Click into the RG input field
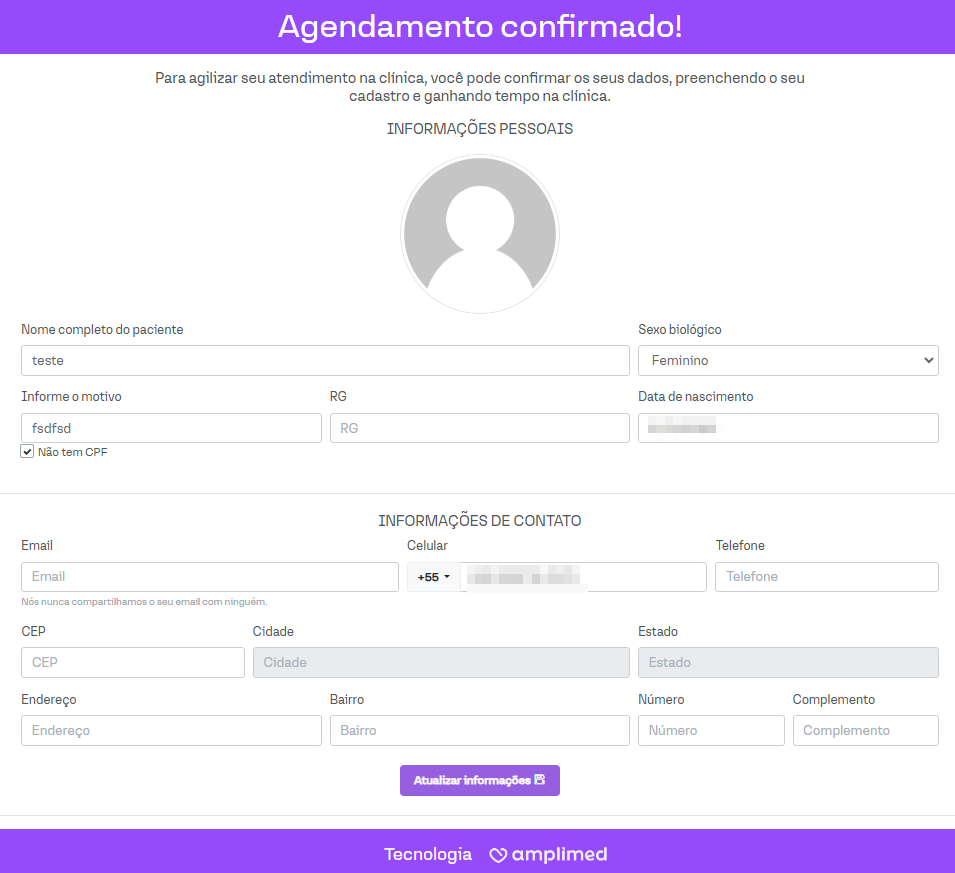 [479, 428]
